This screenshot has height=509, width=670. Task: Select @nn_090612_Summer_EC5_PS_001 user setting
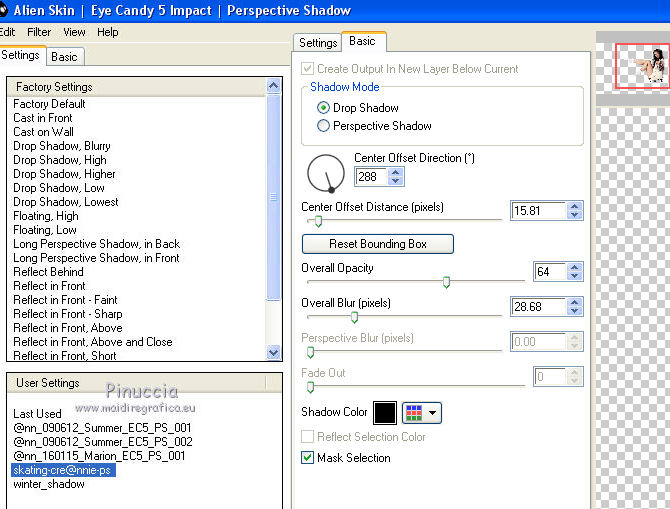[102, 428]
